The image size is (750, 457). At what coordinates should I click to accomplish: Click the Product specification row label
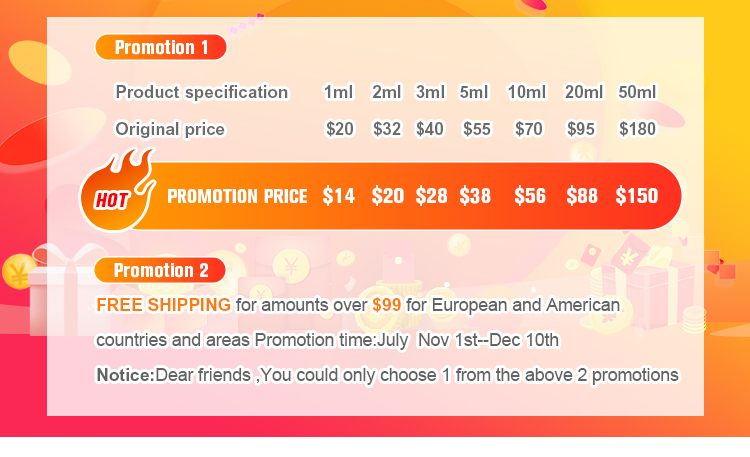click(201, 92)
